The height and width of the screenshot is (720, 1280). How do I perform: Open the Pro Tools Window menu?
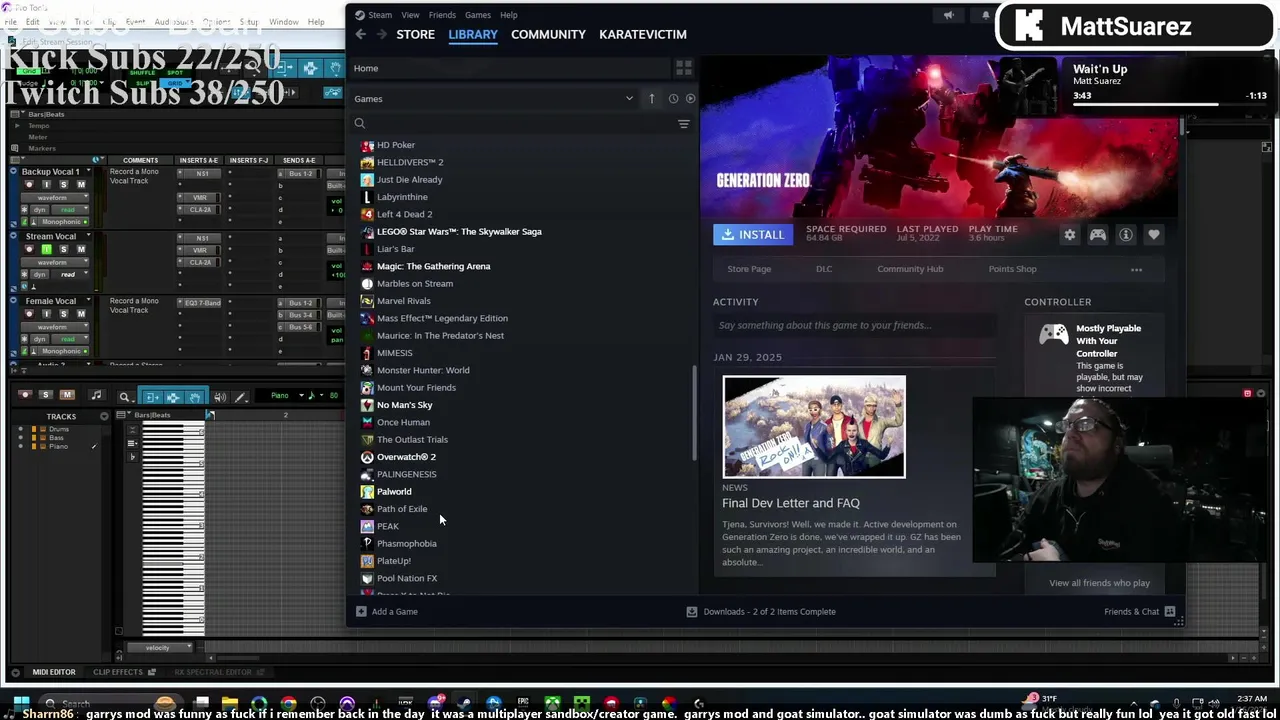[x=283, y=22]
